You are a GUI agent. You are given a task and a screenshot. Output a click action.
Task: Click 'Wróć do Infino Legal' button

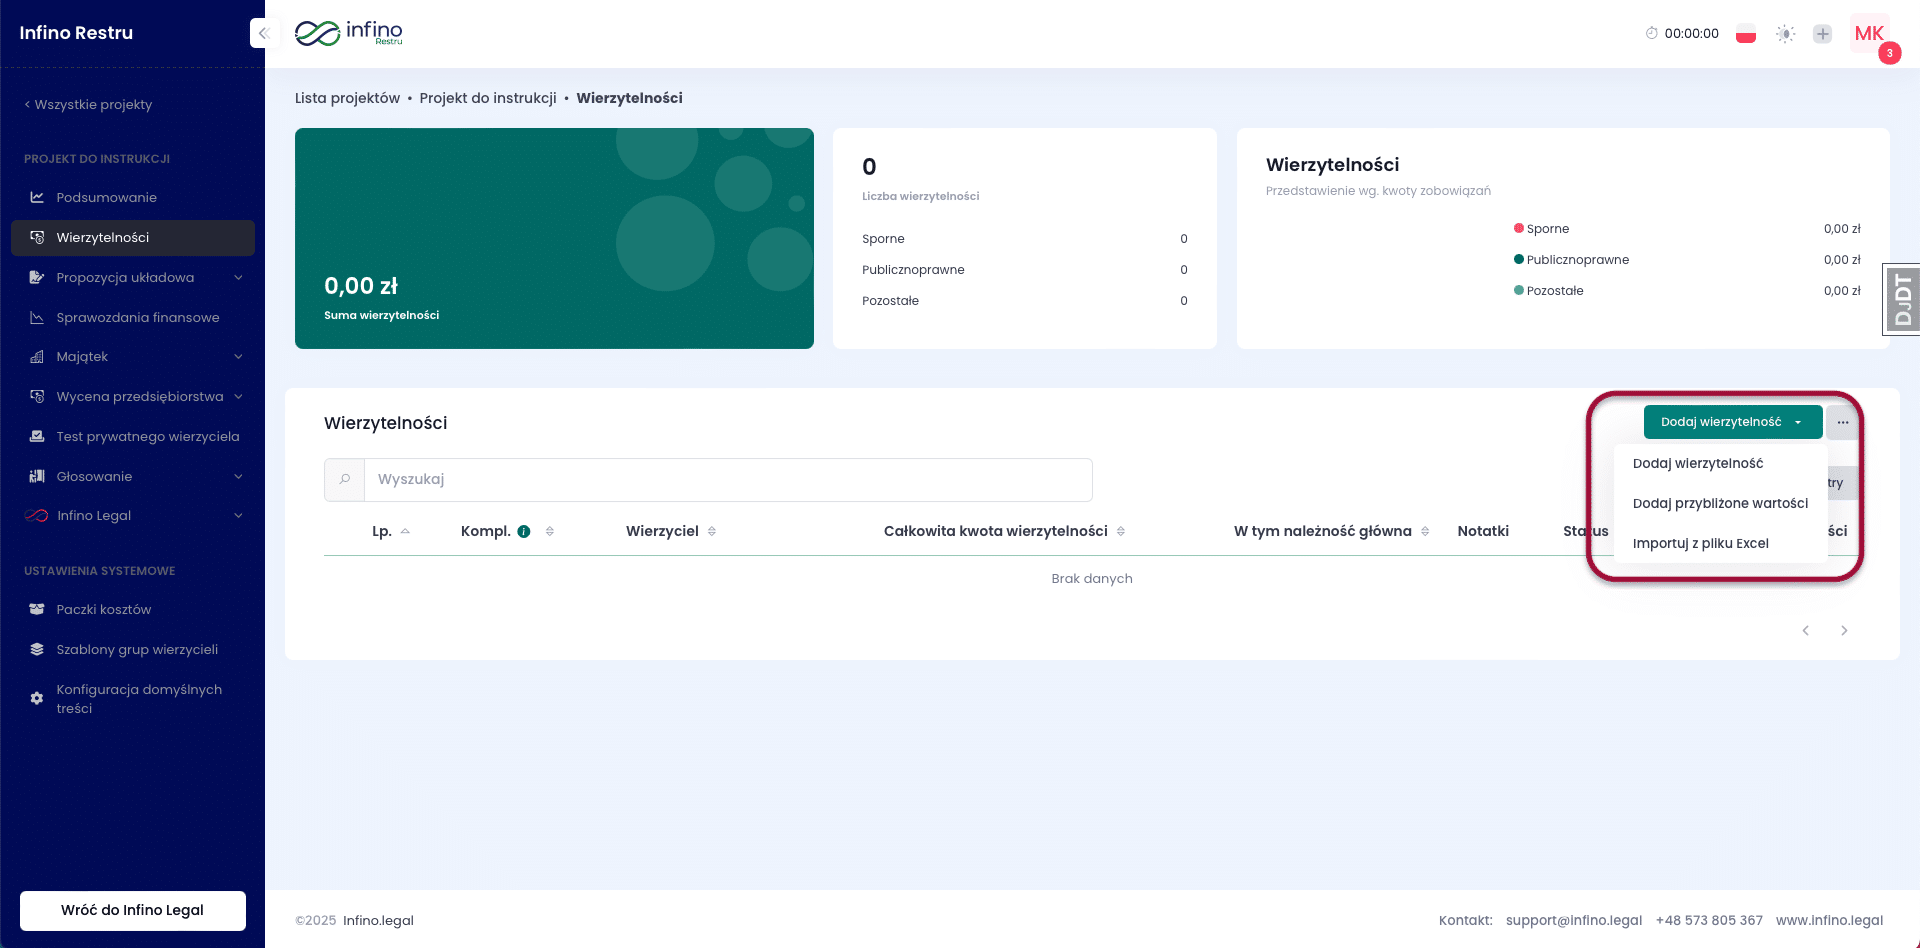pyautogui.click(x=132, y=911)
